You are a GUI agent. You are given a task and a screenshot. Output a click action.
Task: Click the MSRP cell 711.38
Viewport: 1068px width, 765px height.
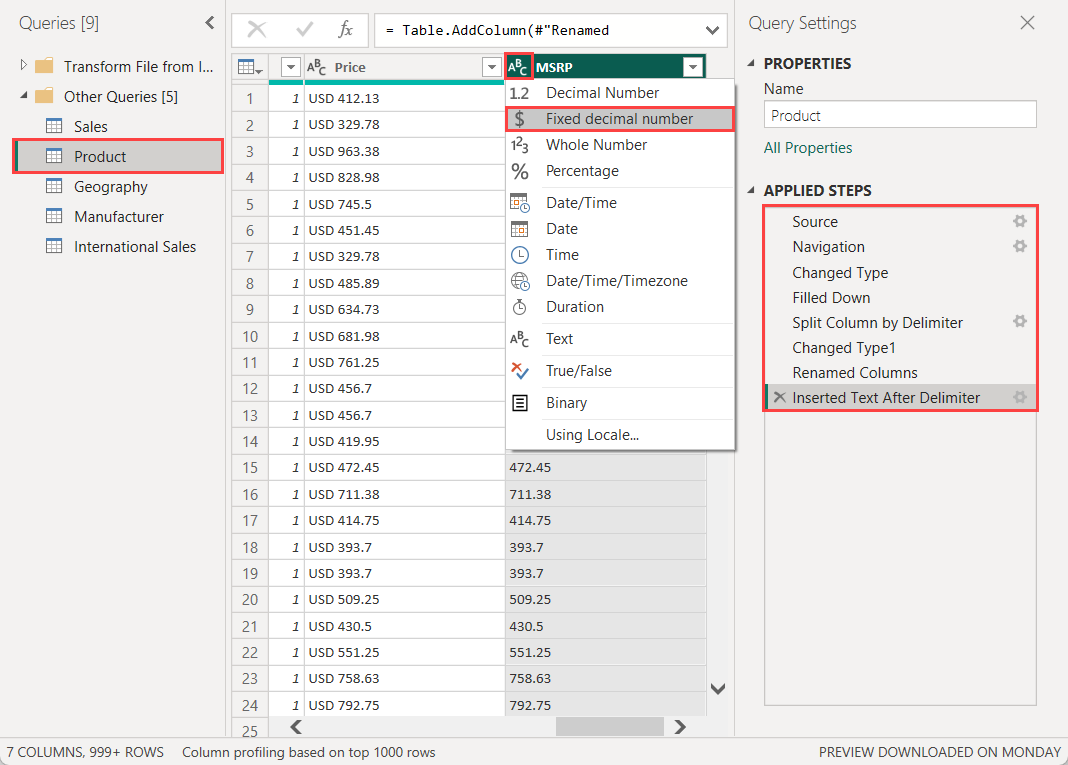606,494
